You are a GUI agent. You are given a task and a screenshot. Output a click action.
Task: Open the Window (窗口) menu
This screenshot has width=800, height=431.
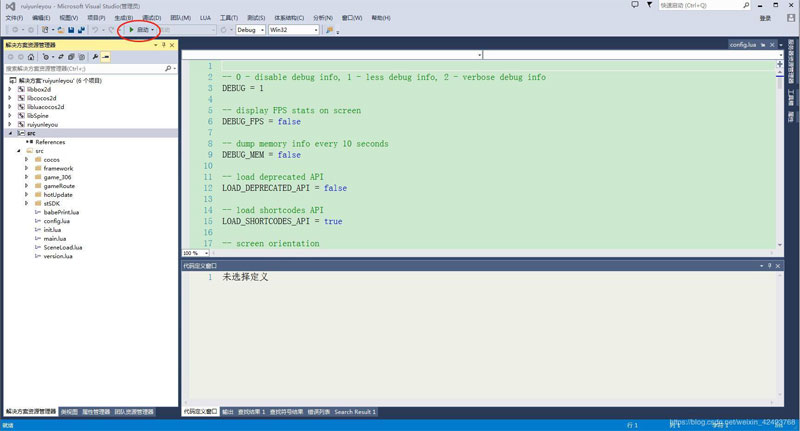coord(352,18)
